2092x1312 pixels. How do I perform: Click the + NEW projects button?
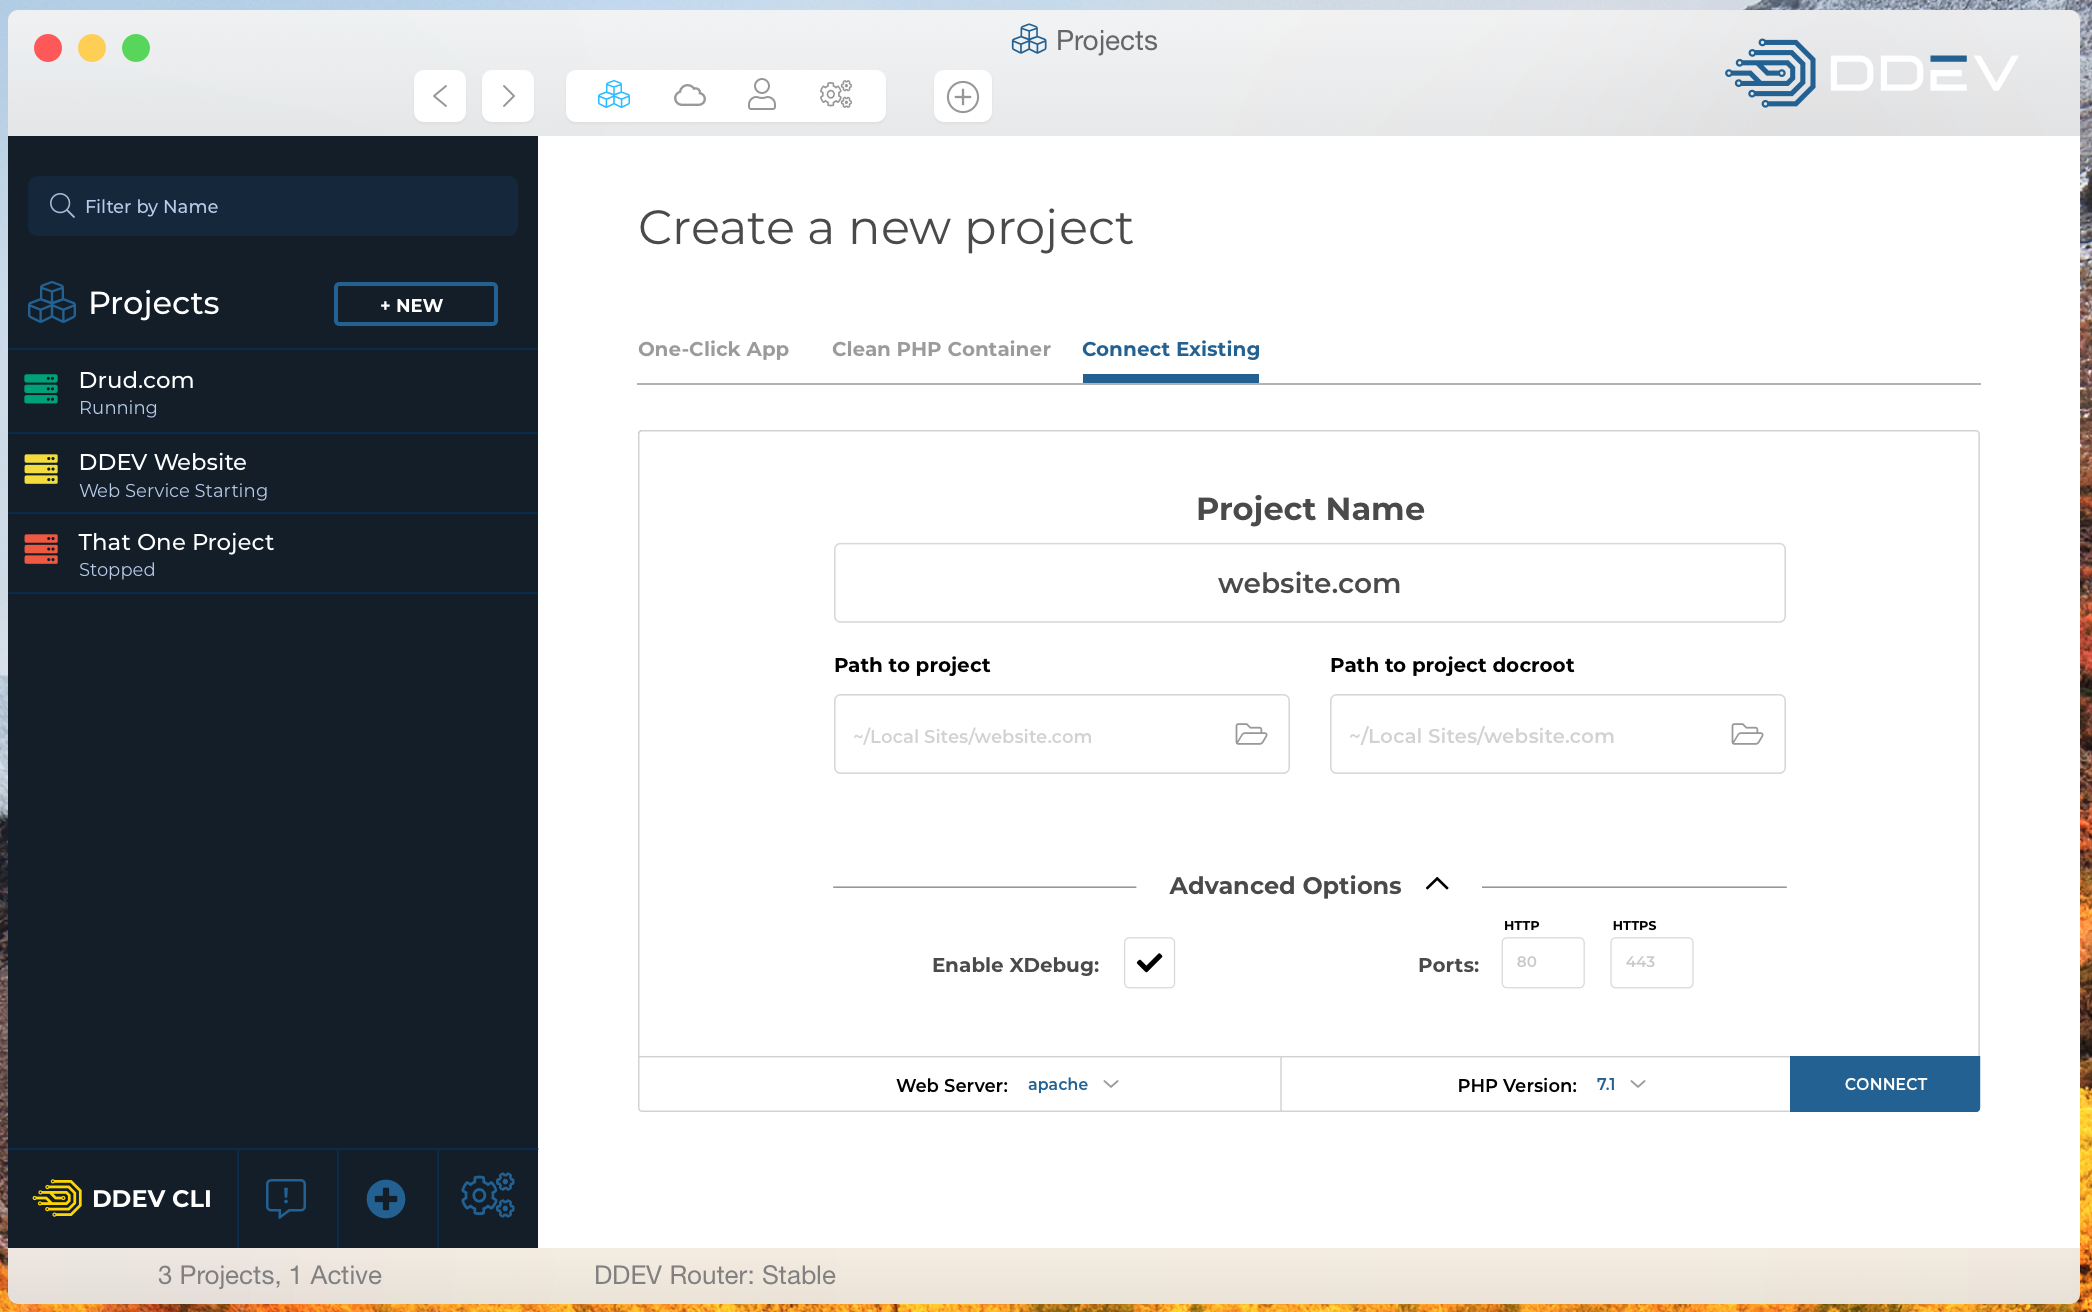click(x=415, y=304)
